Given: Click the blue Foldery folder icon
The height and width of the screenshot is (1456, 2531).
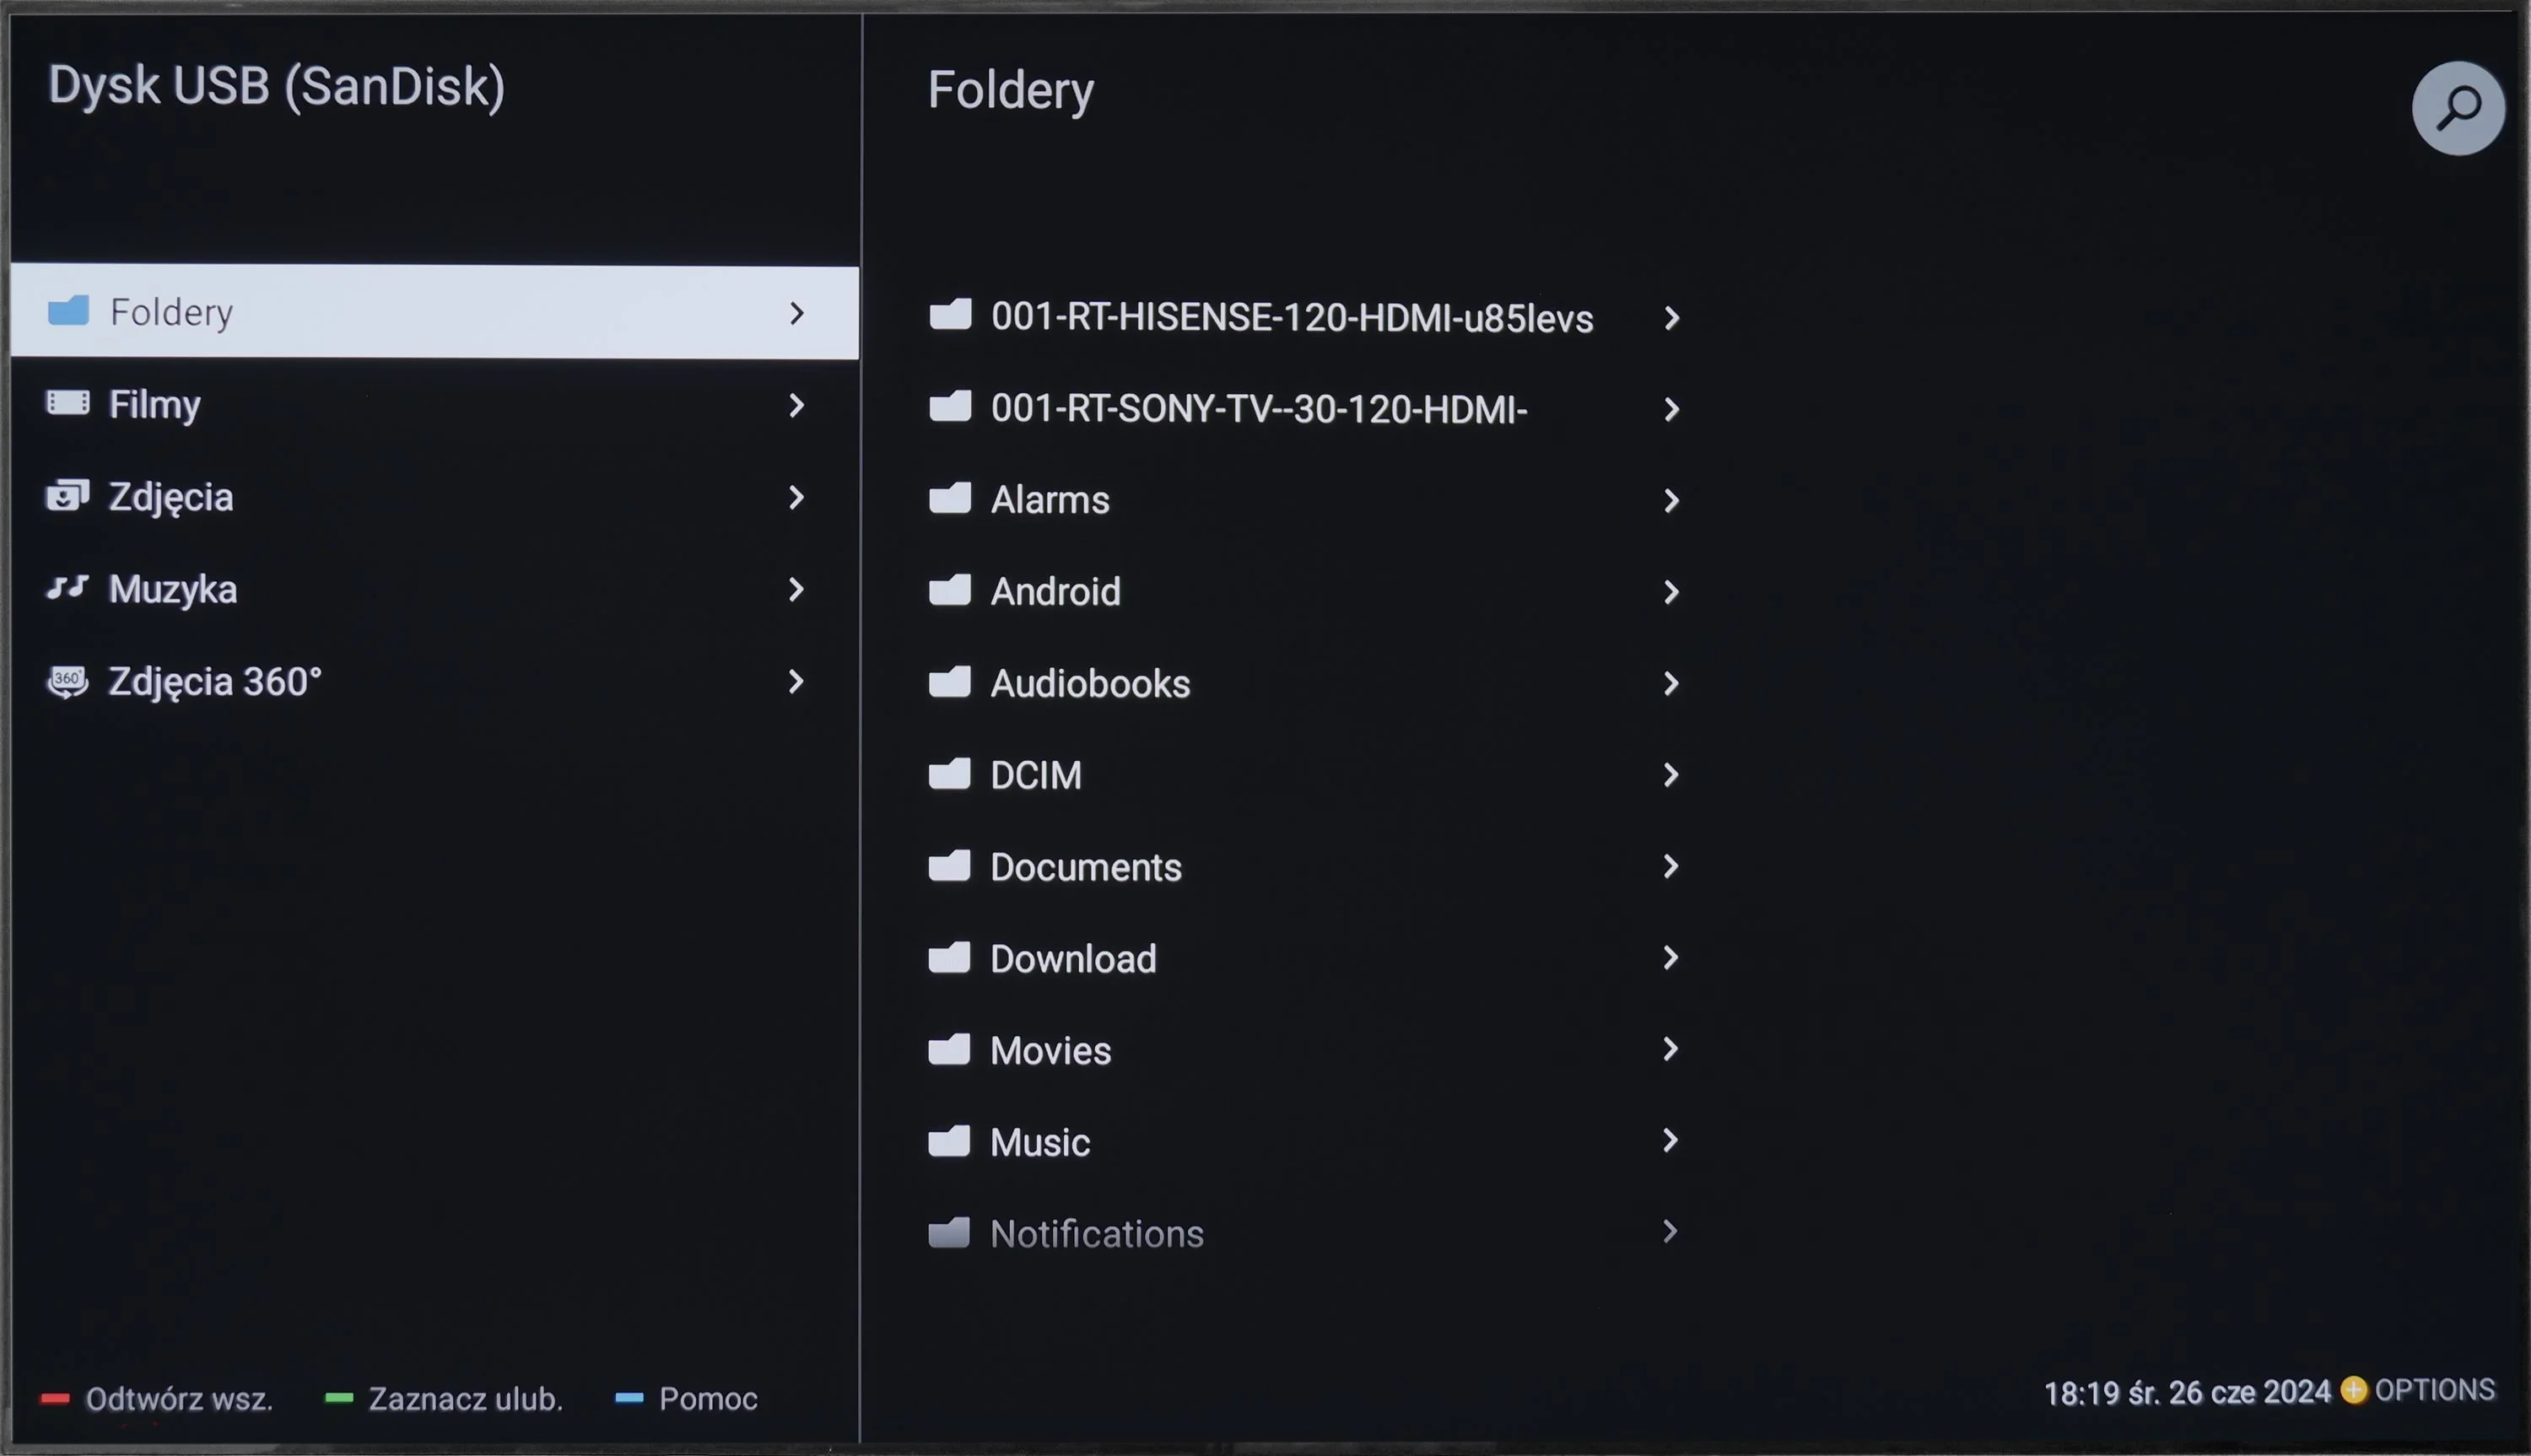Looking at the screenshot, I should point(68,311).
